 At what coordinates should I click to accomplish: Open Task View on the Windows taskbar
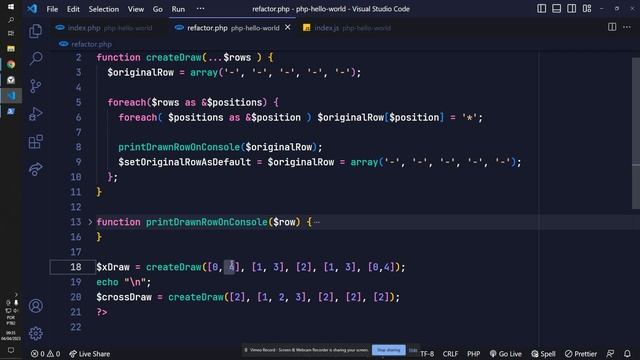(x=11, y=33)
